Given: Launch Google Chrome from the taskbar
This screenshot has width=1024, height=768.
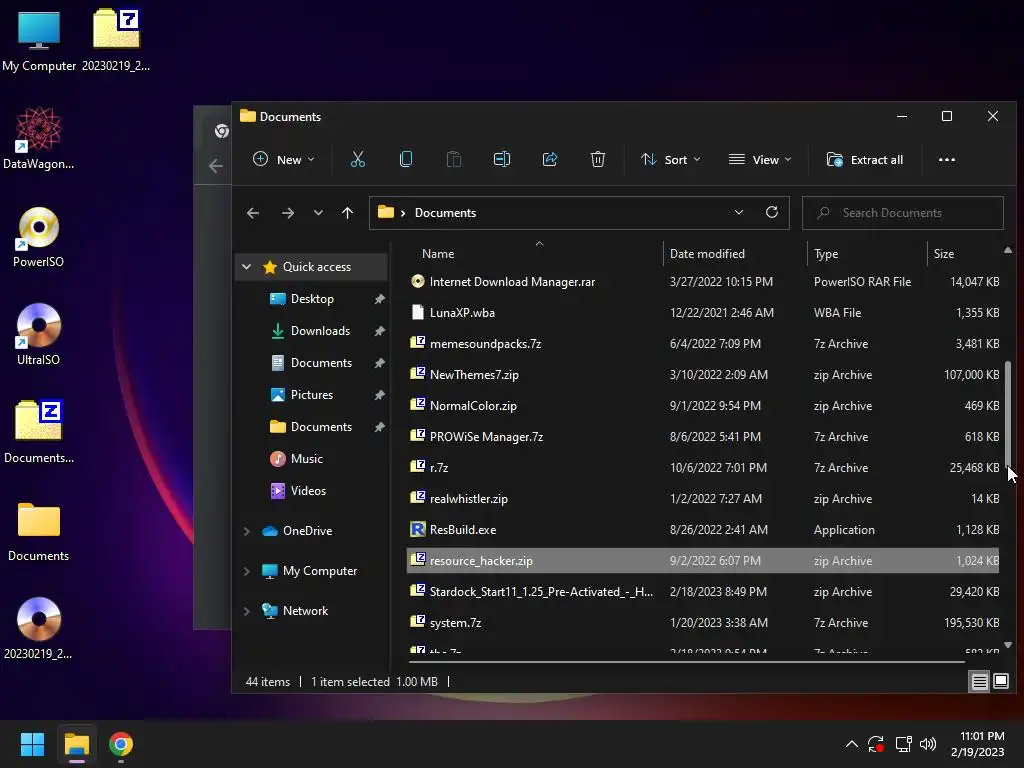Looking at the screenshot, I should click(x=121, y=744).
